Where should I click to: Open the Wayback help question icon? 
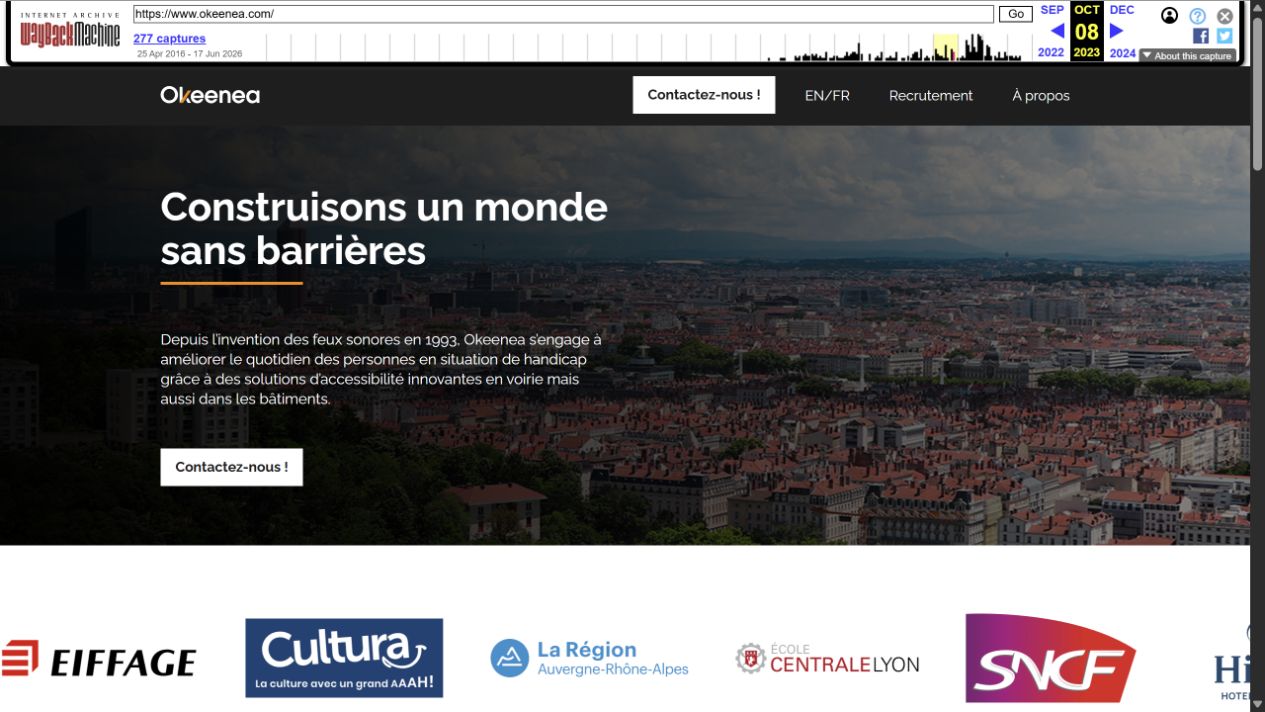(1197, 16)
